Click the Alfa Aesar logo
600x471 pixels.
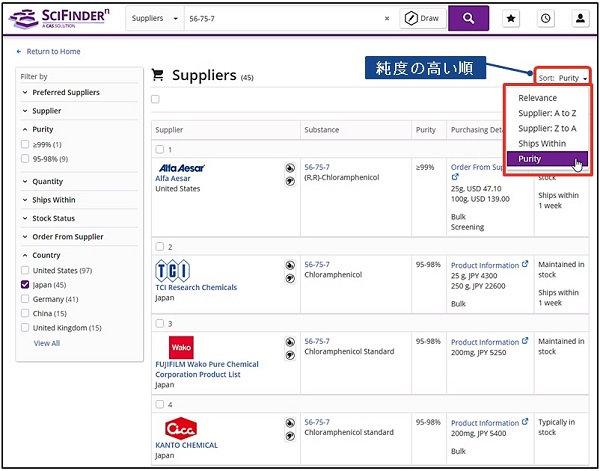pyautogui.click(x=181, y=168)
